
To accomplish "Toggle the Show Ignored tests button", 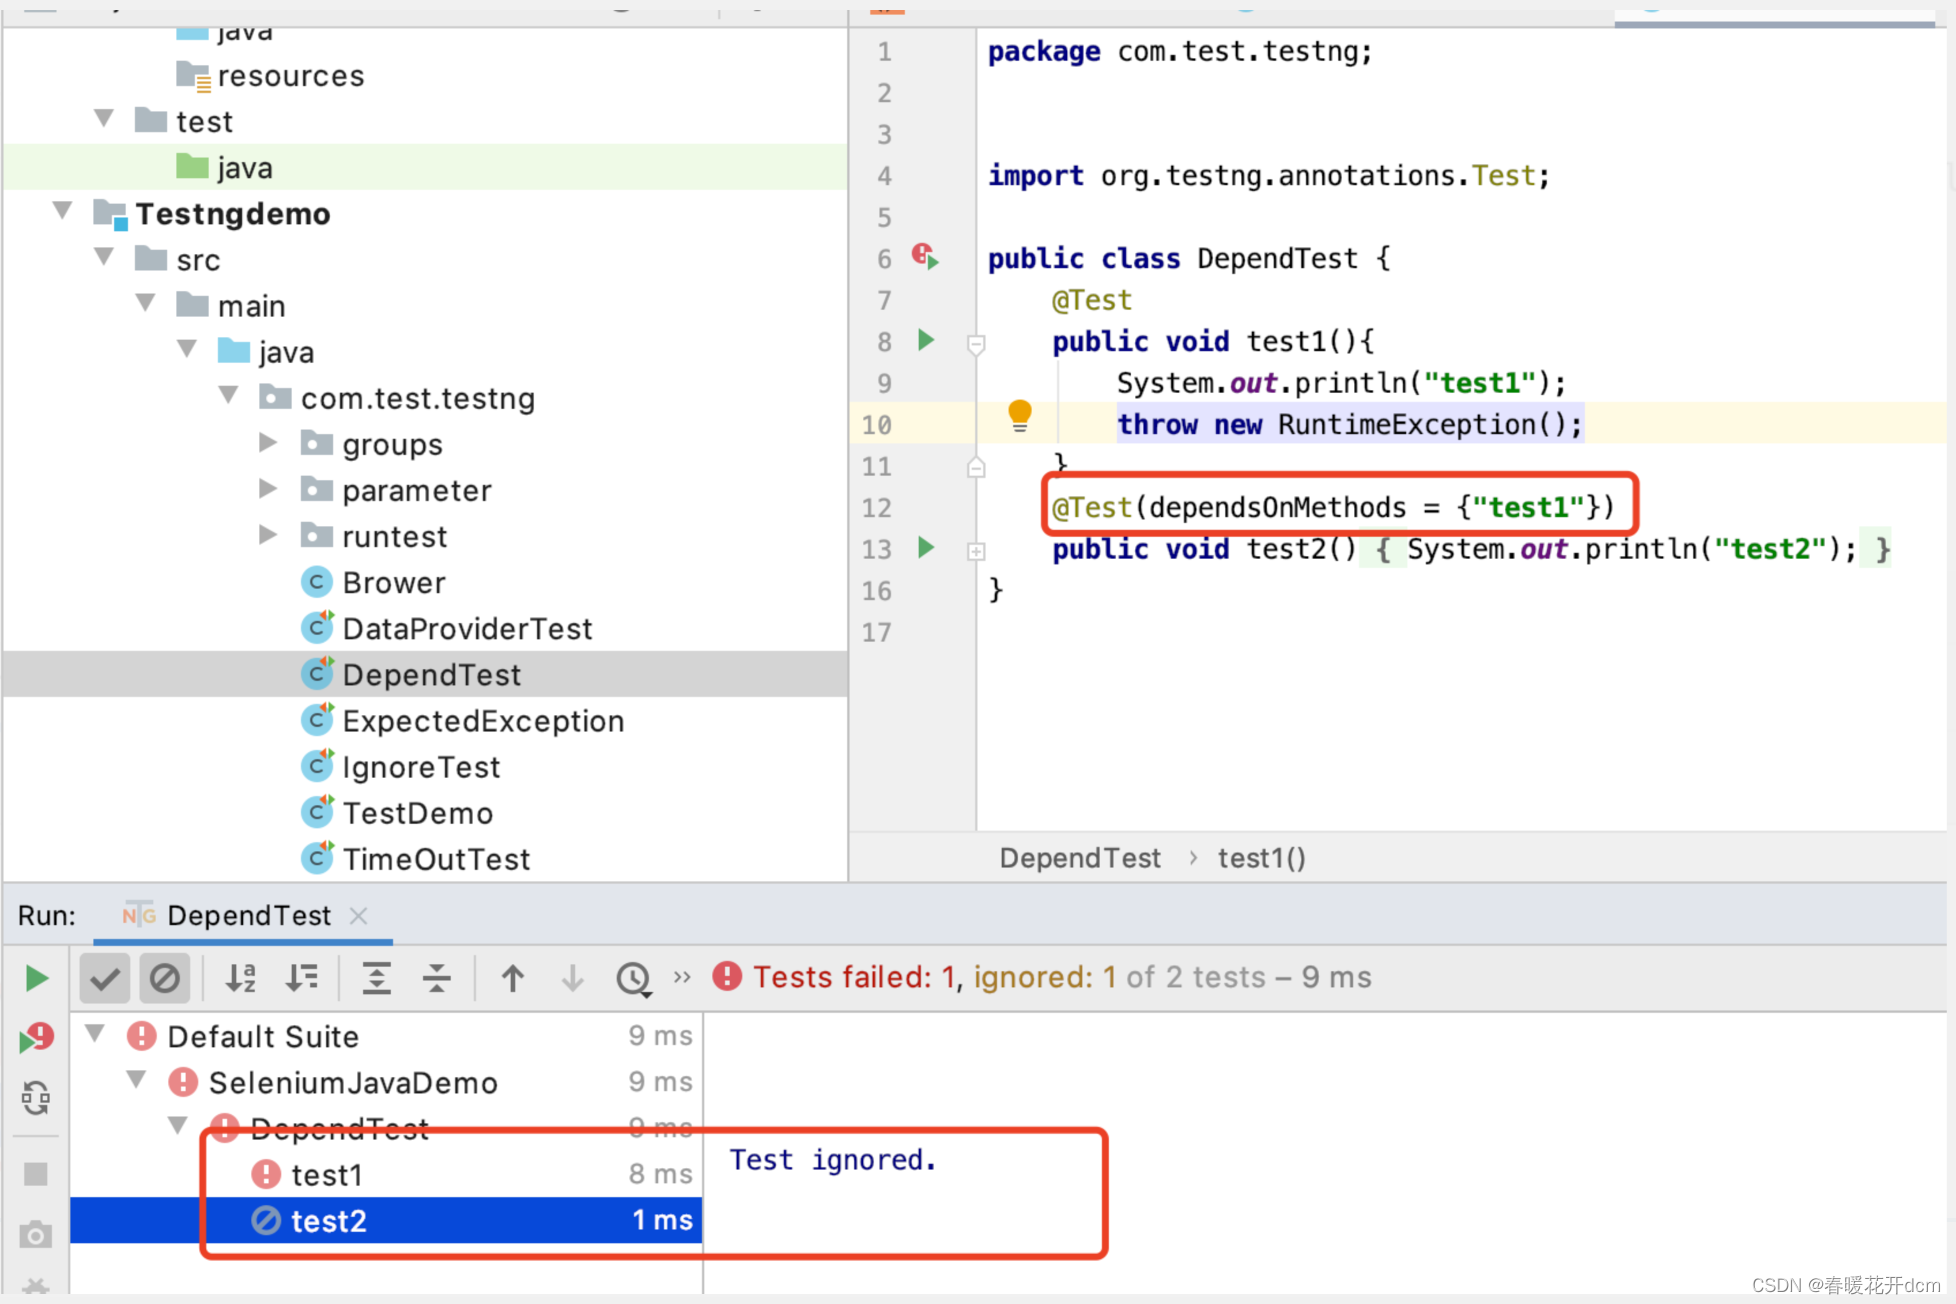I will click(x=165, y=978).
